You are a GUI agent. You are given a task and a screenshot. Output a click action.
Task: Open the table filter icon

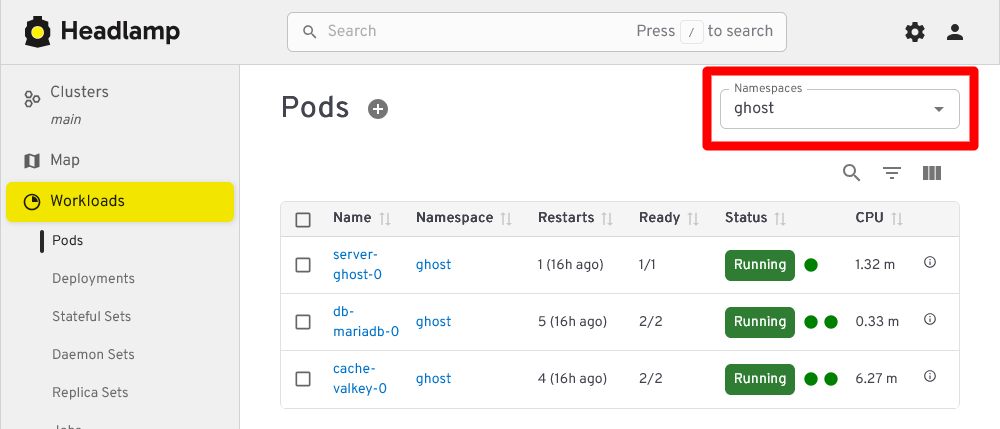point(892,173)
